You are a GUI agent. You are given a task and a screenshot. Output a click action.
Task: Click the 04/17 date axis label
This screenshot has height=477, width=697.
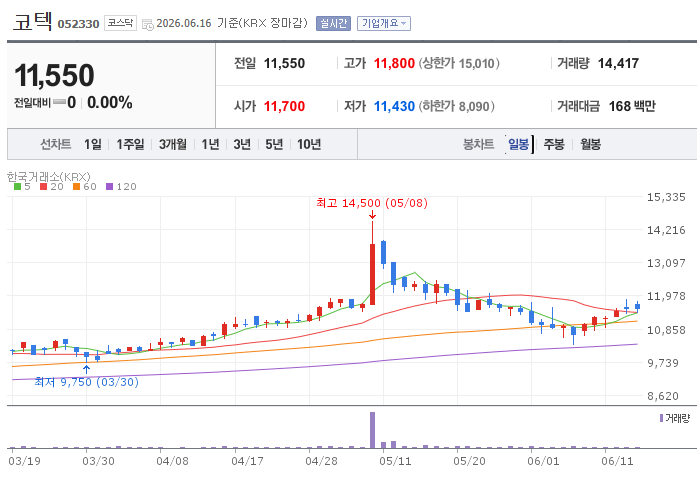tap(247, 461)
